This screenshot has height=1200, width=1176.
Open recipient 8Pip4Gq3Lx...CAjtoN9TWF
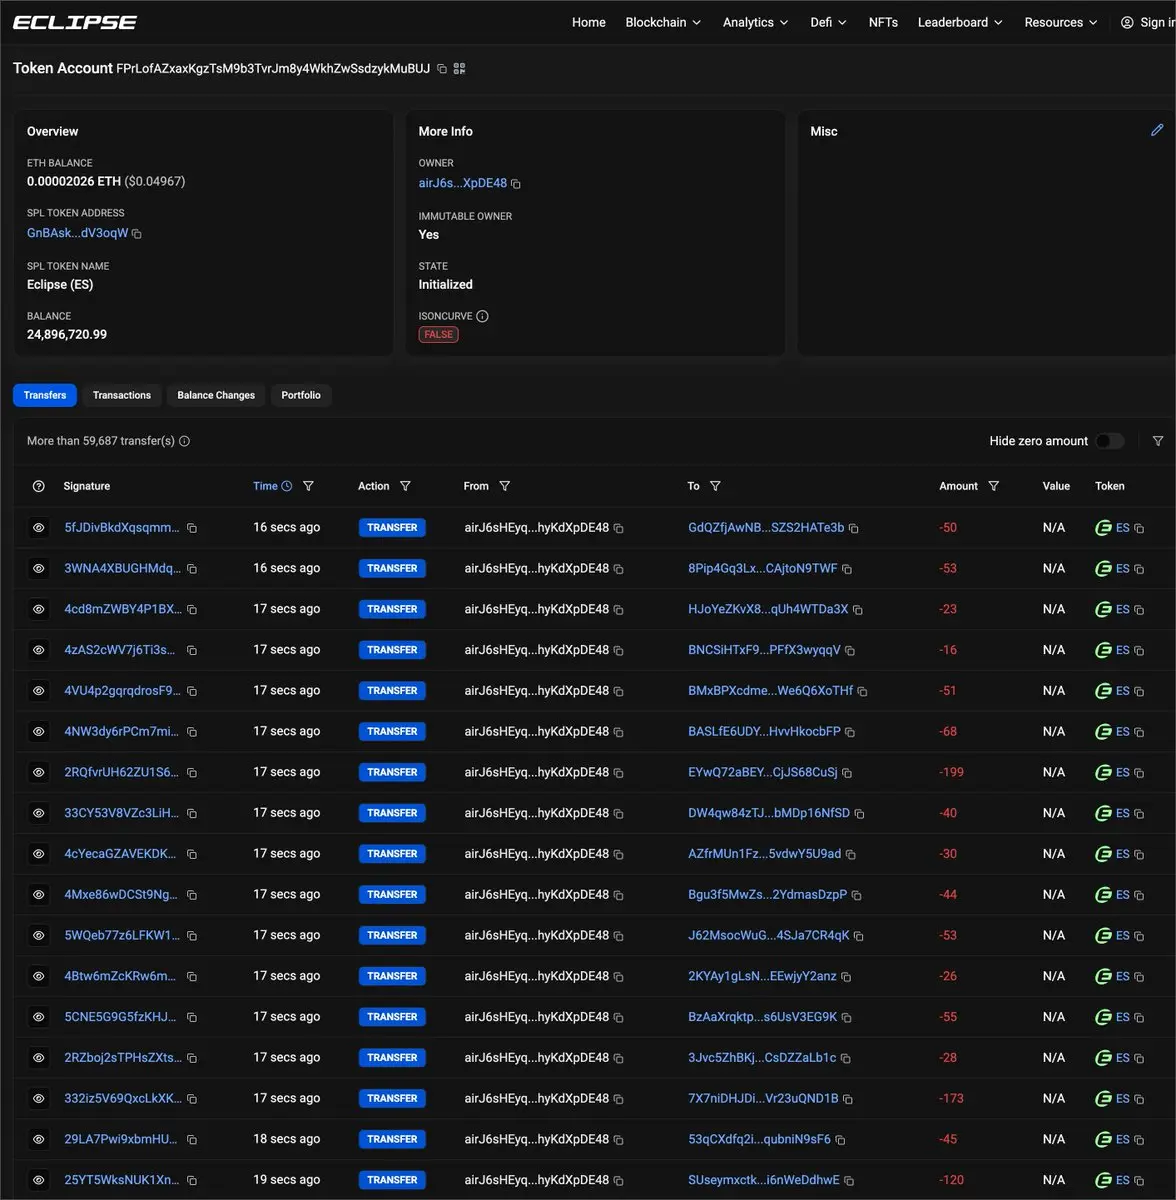762,568
